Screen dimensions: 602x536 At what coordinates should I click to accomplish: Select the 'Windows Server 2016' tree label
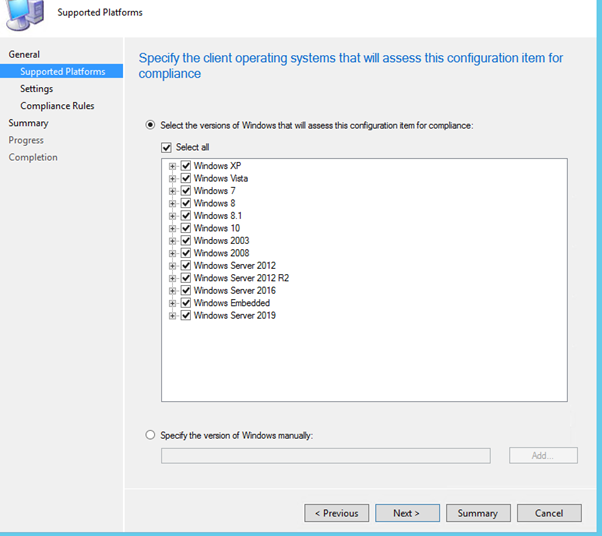pyautogui.click(x=235, y=291)
